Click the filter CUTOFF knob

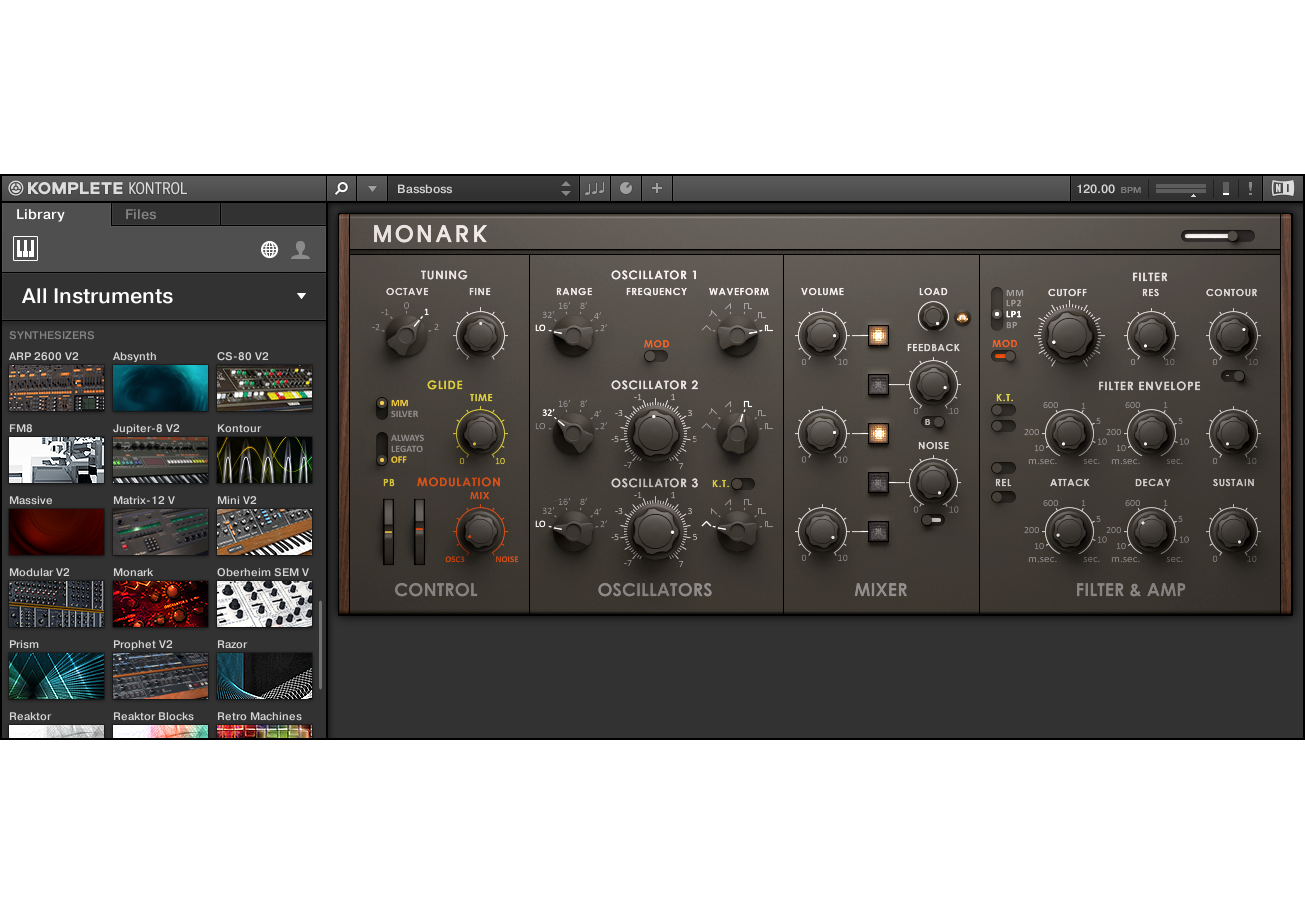[1067, 336]
